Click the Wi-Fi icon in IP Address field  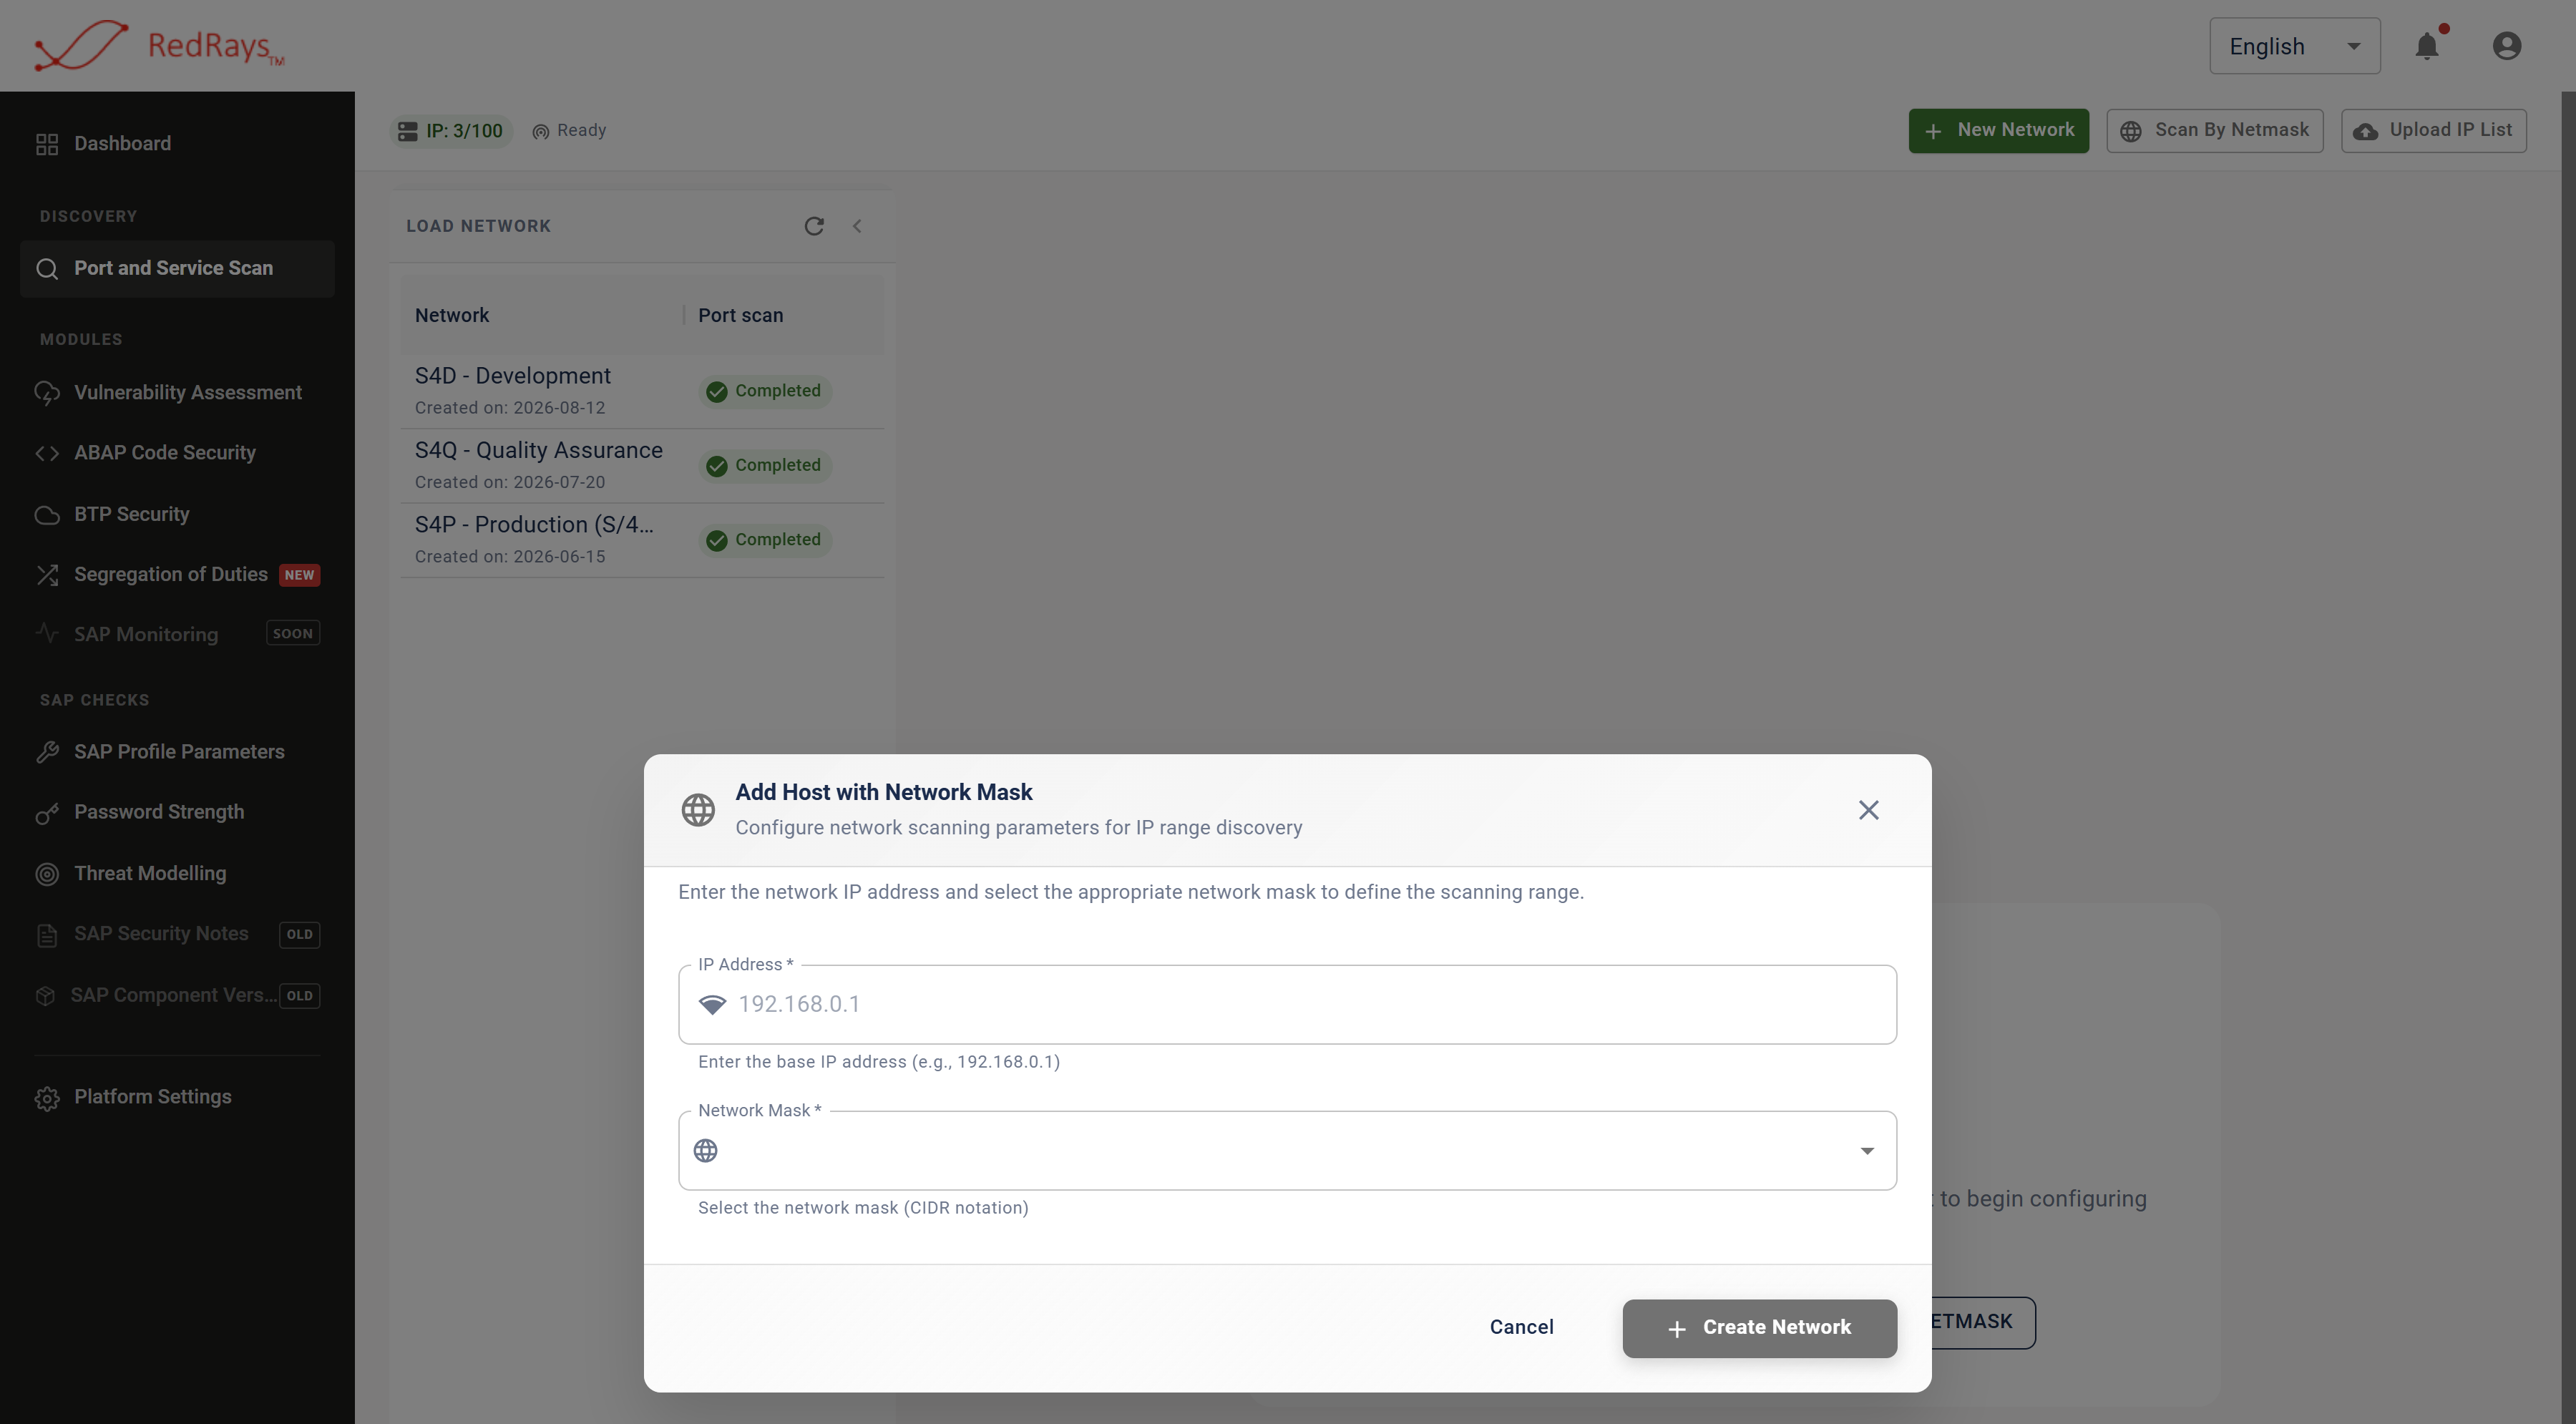(x=712, y=1005)
